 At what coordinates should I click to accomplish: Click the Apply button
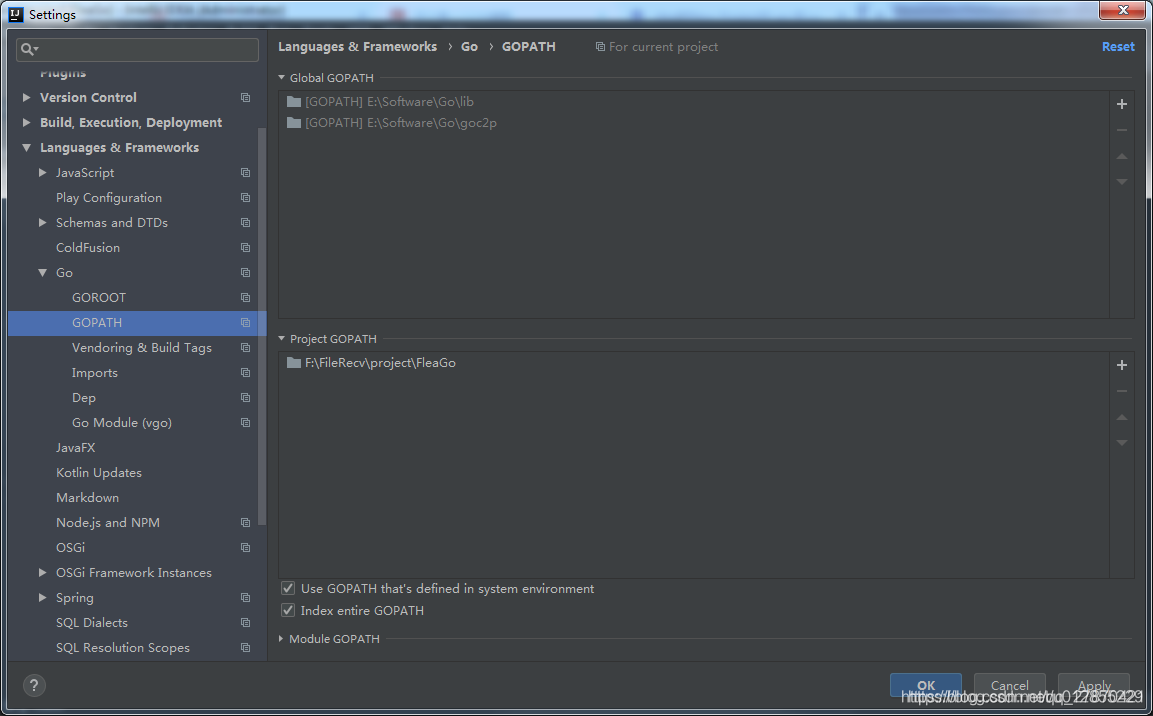pos(1093,685)
